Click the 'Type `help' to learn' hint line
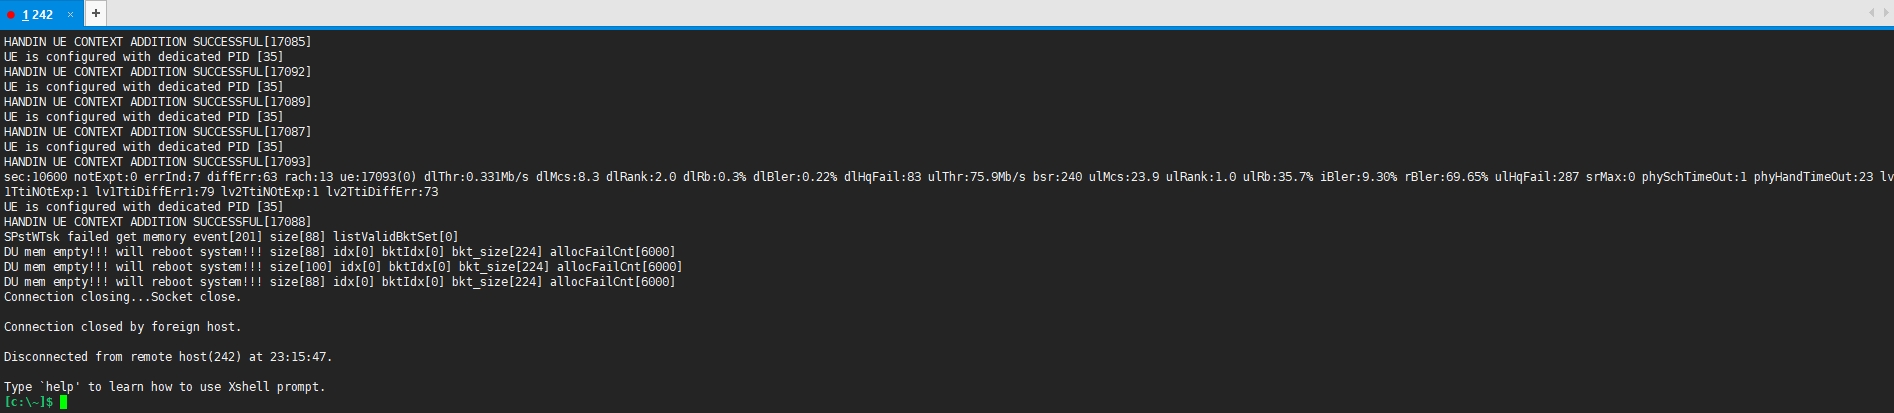 [164, 387]
